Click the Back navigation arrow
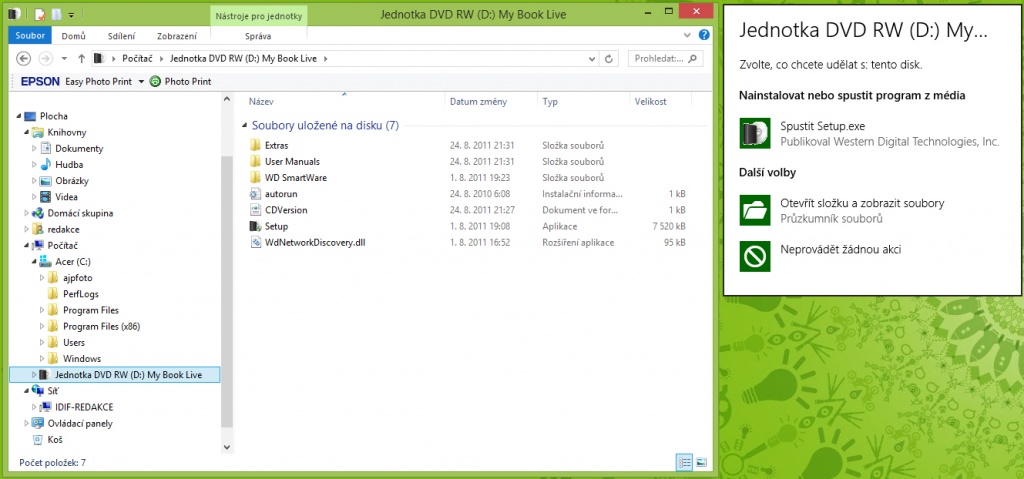This screenshot has width=1024, height=479. 24,59
